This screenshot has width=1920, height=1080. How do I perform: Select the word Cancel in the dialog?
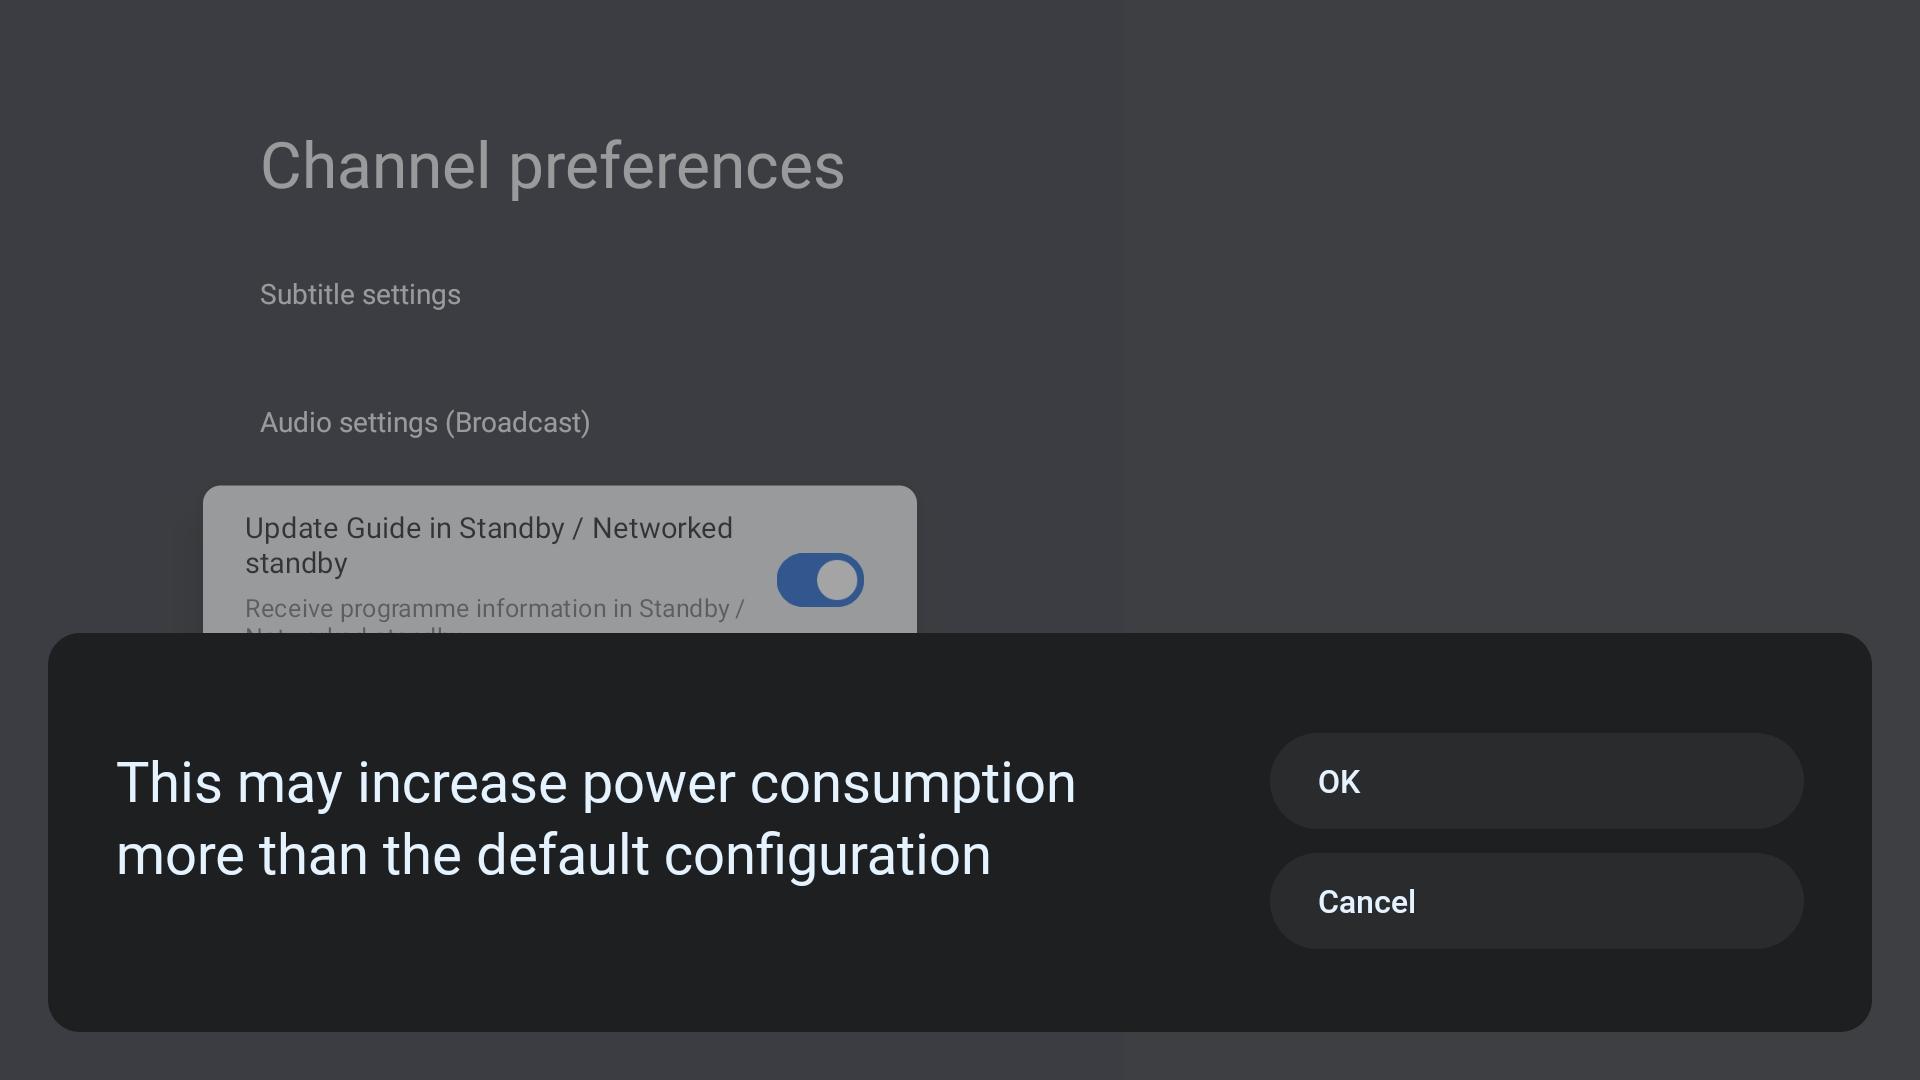[x=1366, y=902]
